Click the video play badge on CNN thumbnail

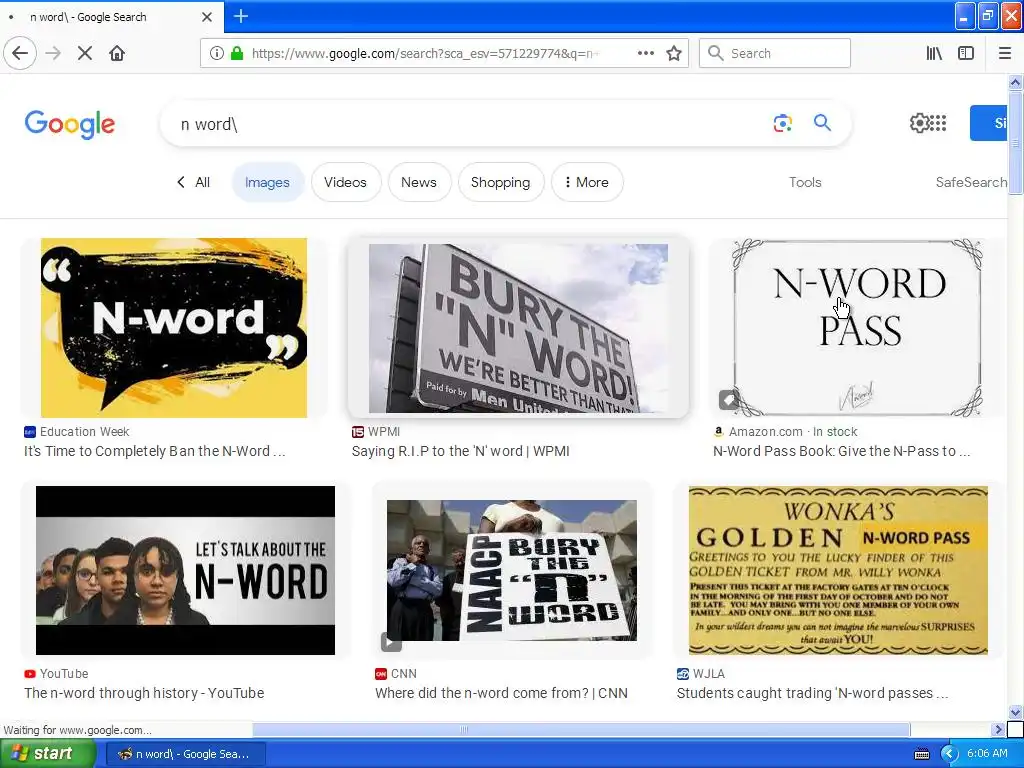click(x=391, y=642)
